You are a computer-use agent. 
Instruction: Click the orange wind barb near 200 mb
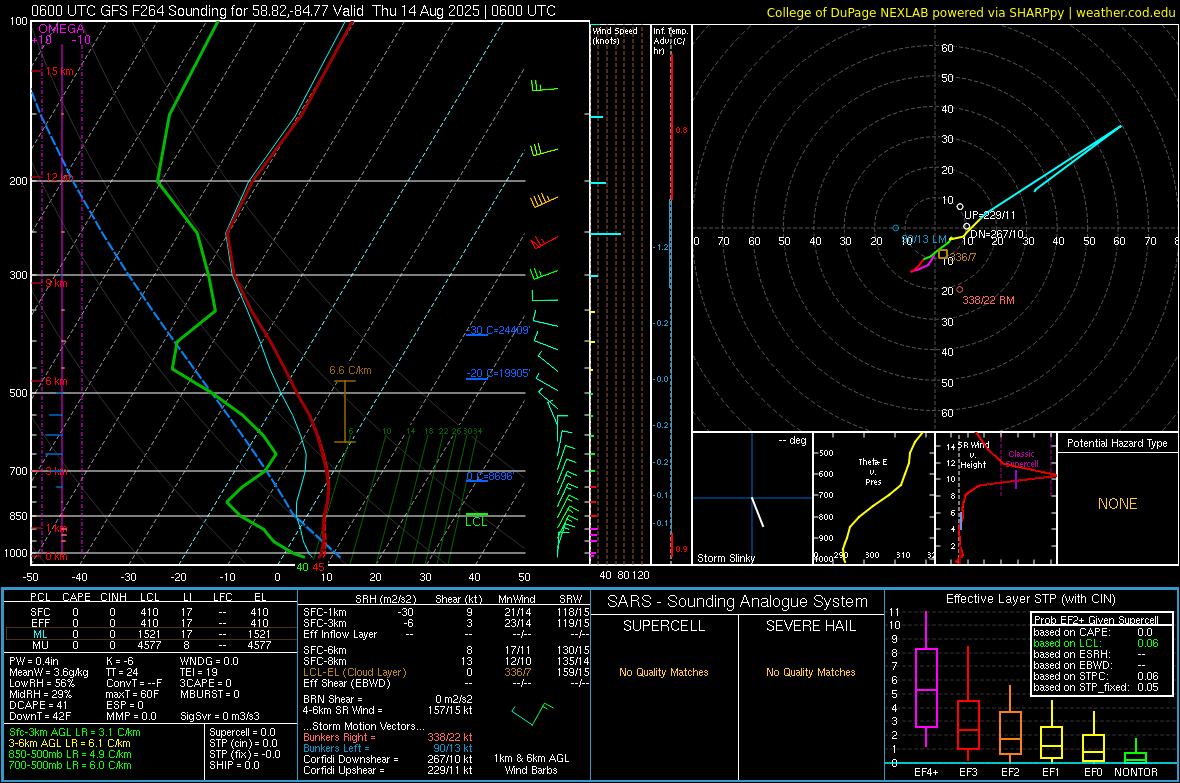543,200
